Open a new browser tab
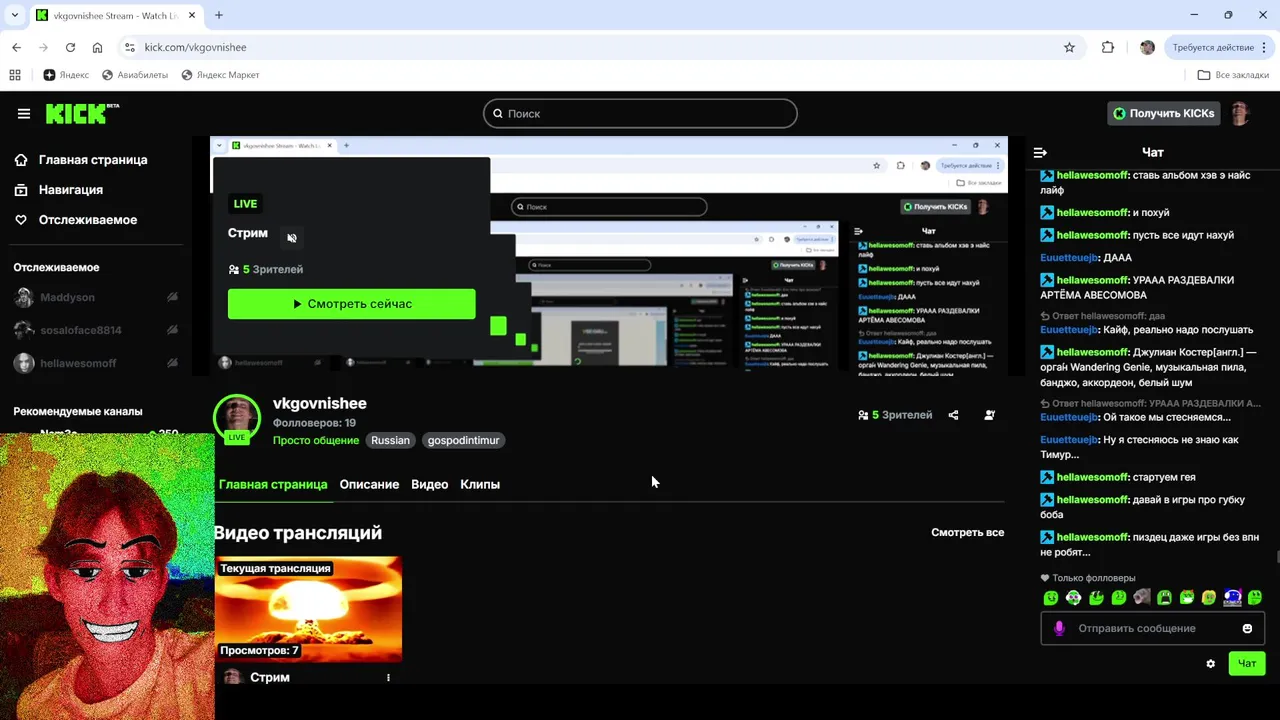Viewport: 1280px width, 720px height. (x=219, y=15)
